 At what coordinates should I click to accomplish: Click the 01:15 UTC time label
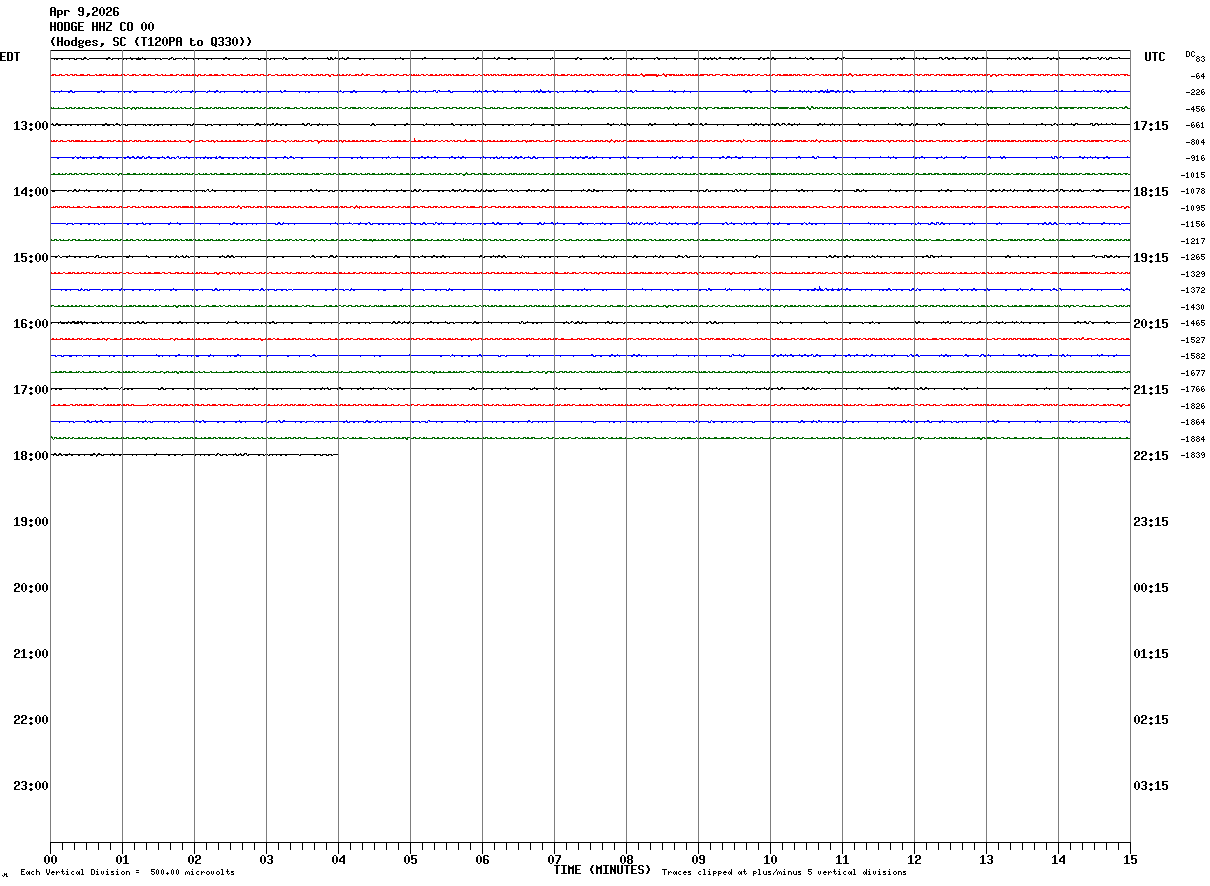pos(1151,654)
